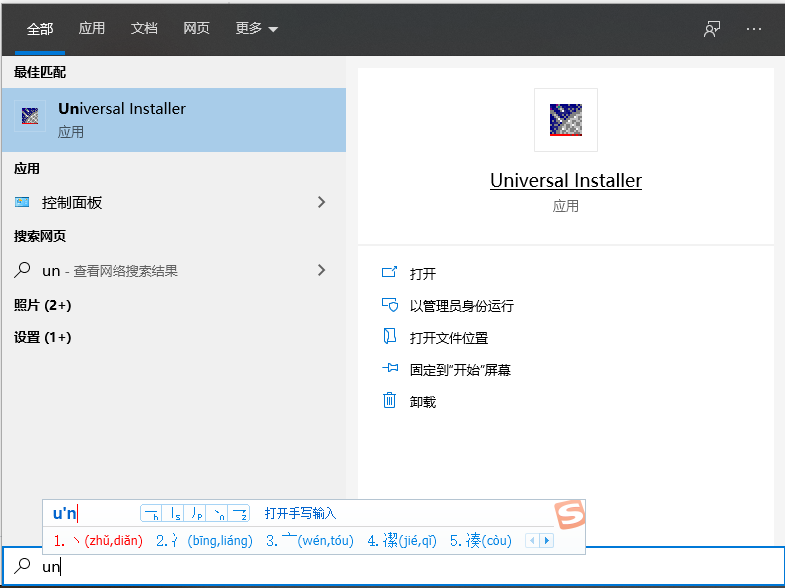The width and height of the screenshot is (785, 588).
Task: Open 控制面板 app result
Action: 174,202
